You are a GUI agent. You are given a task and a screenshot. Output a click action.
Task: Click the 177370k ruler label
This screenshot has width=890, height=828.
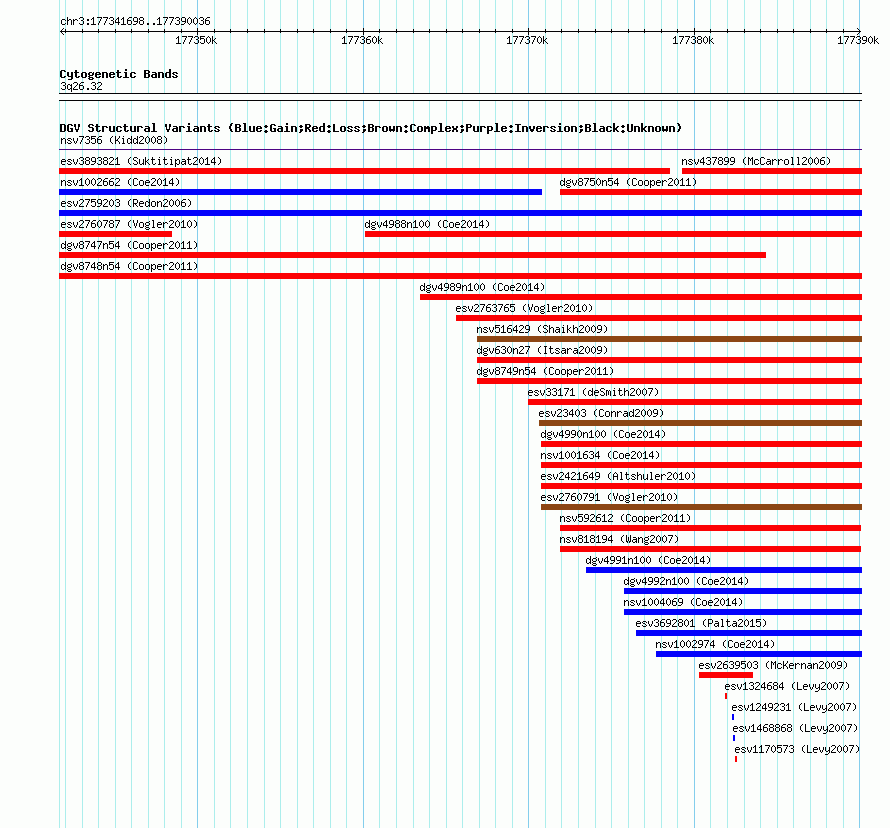pos(527,40)
